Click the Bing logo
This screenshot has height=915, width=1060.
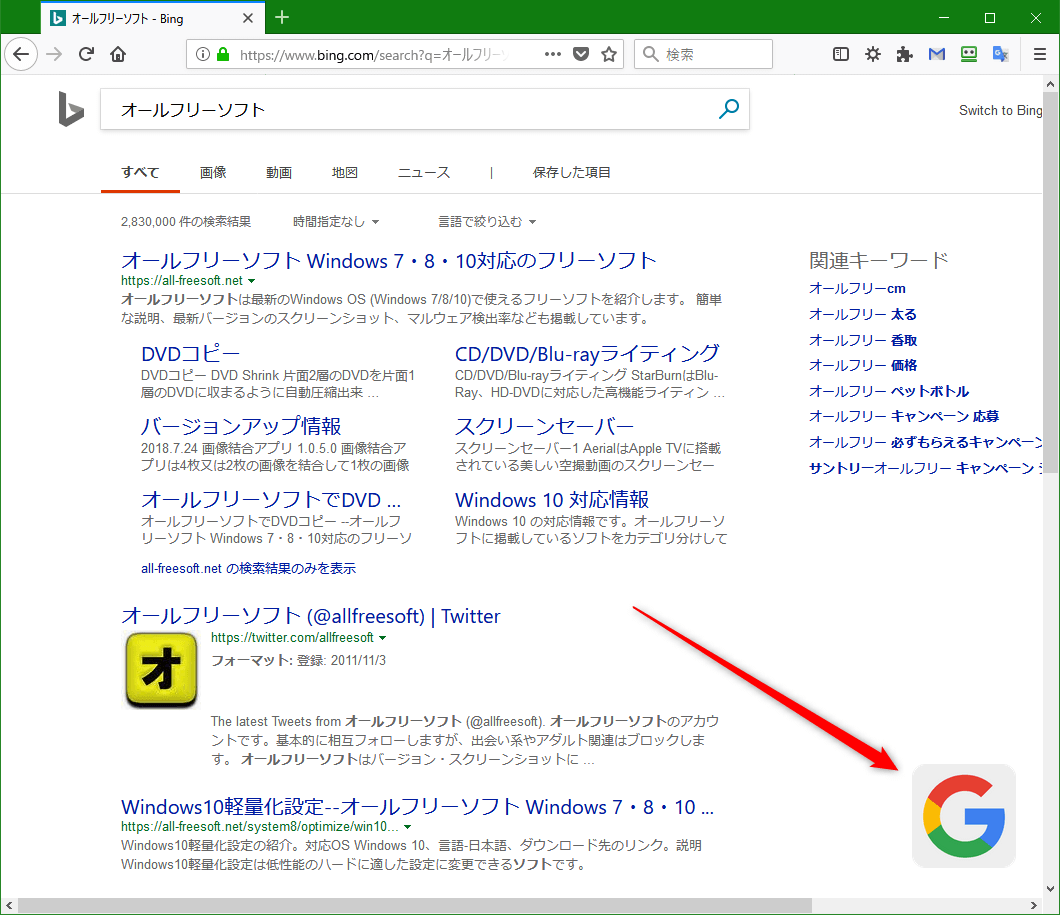tap(71, 109)
